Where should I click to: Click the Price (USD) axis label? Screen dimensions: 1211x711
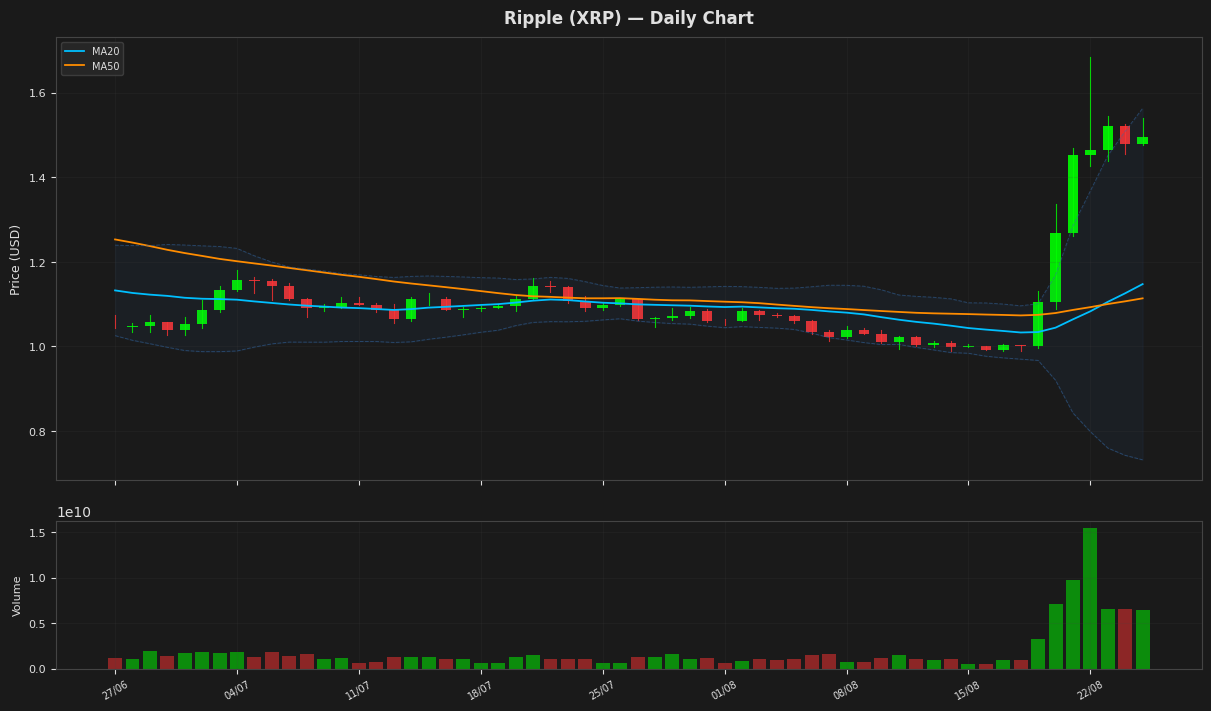pos(16,259)
